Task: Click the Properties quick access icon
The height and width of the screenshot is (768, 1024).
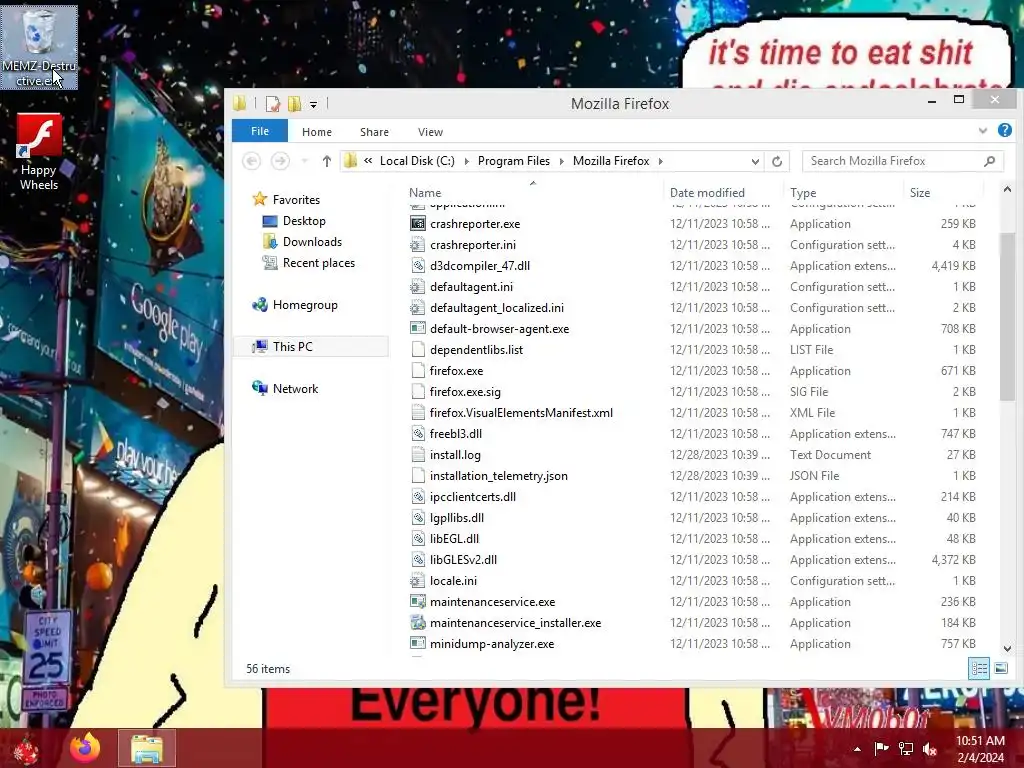Action: [x=273, y=104]
